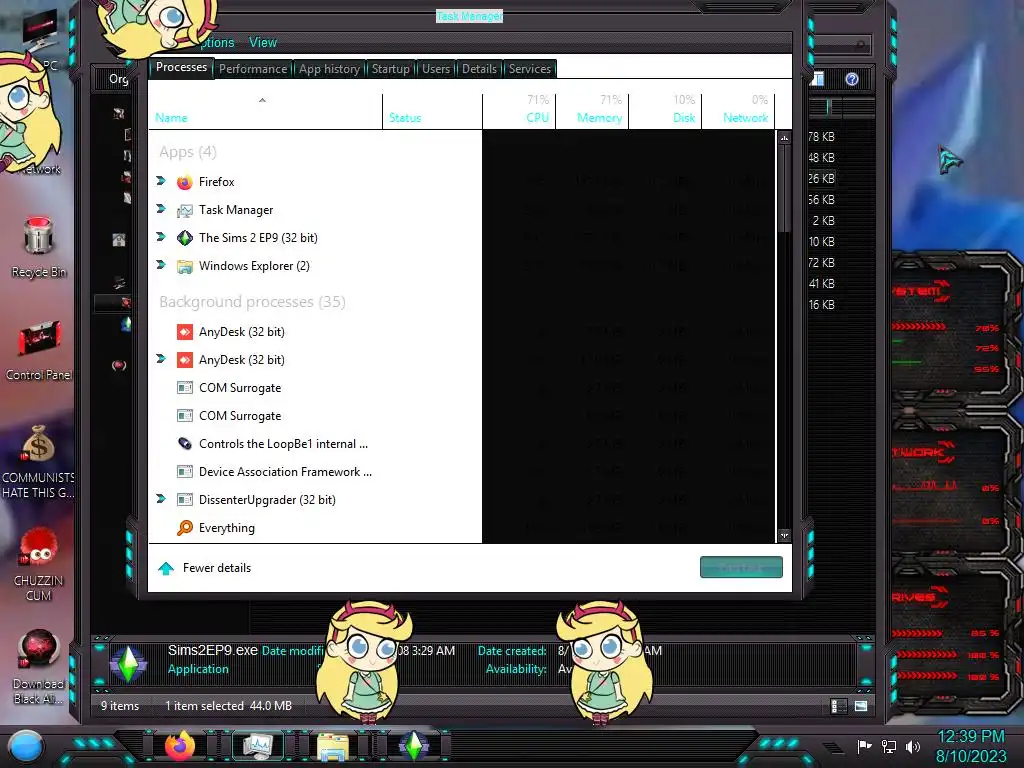This screenshot has width=1024, height=768.
Task: Click the Apps (4) group header
Action: (187, 152)
